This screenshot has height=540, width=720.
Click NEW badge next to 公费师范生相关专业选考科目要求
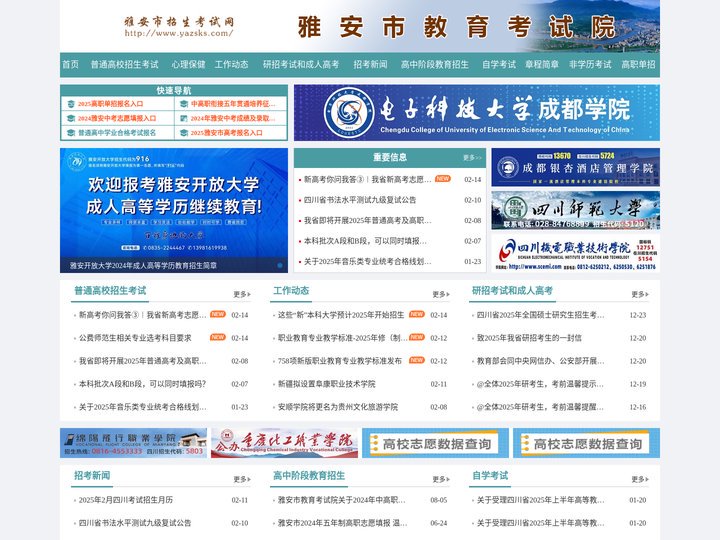218,337
